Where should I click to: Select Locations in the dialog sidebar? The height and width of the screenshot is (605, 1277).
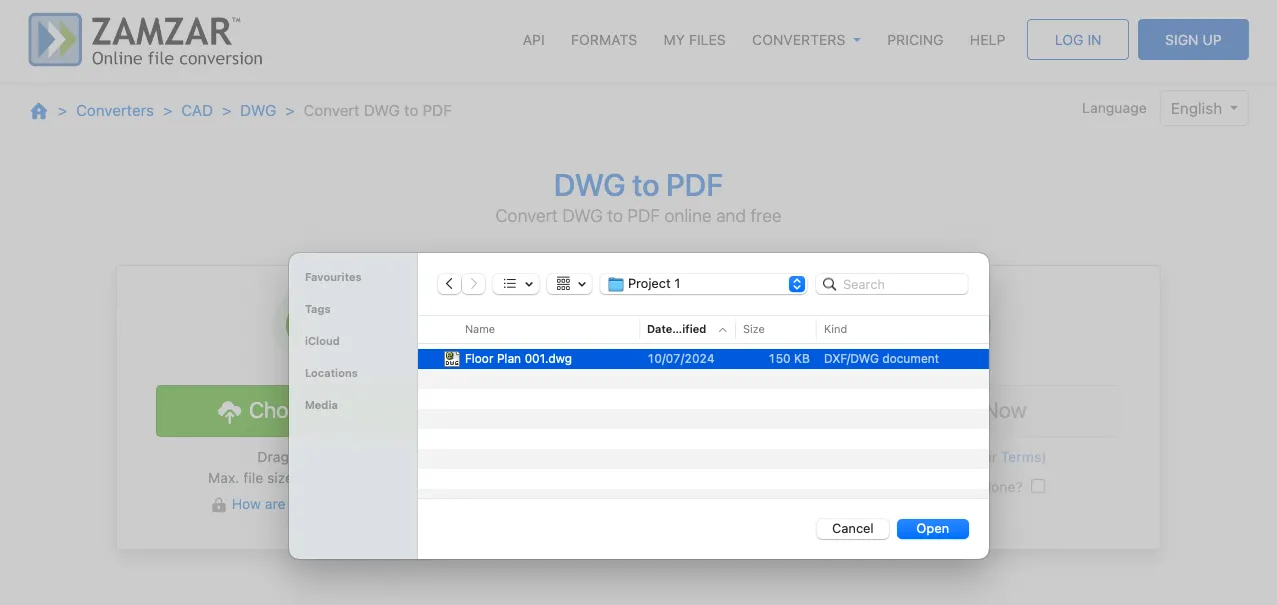pyautogui.click(x=331, y=373)
